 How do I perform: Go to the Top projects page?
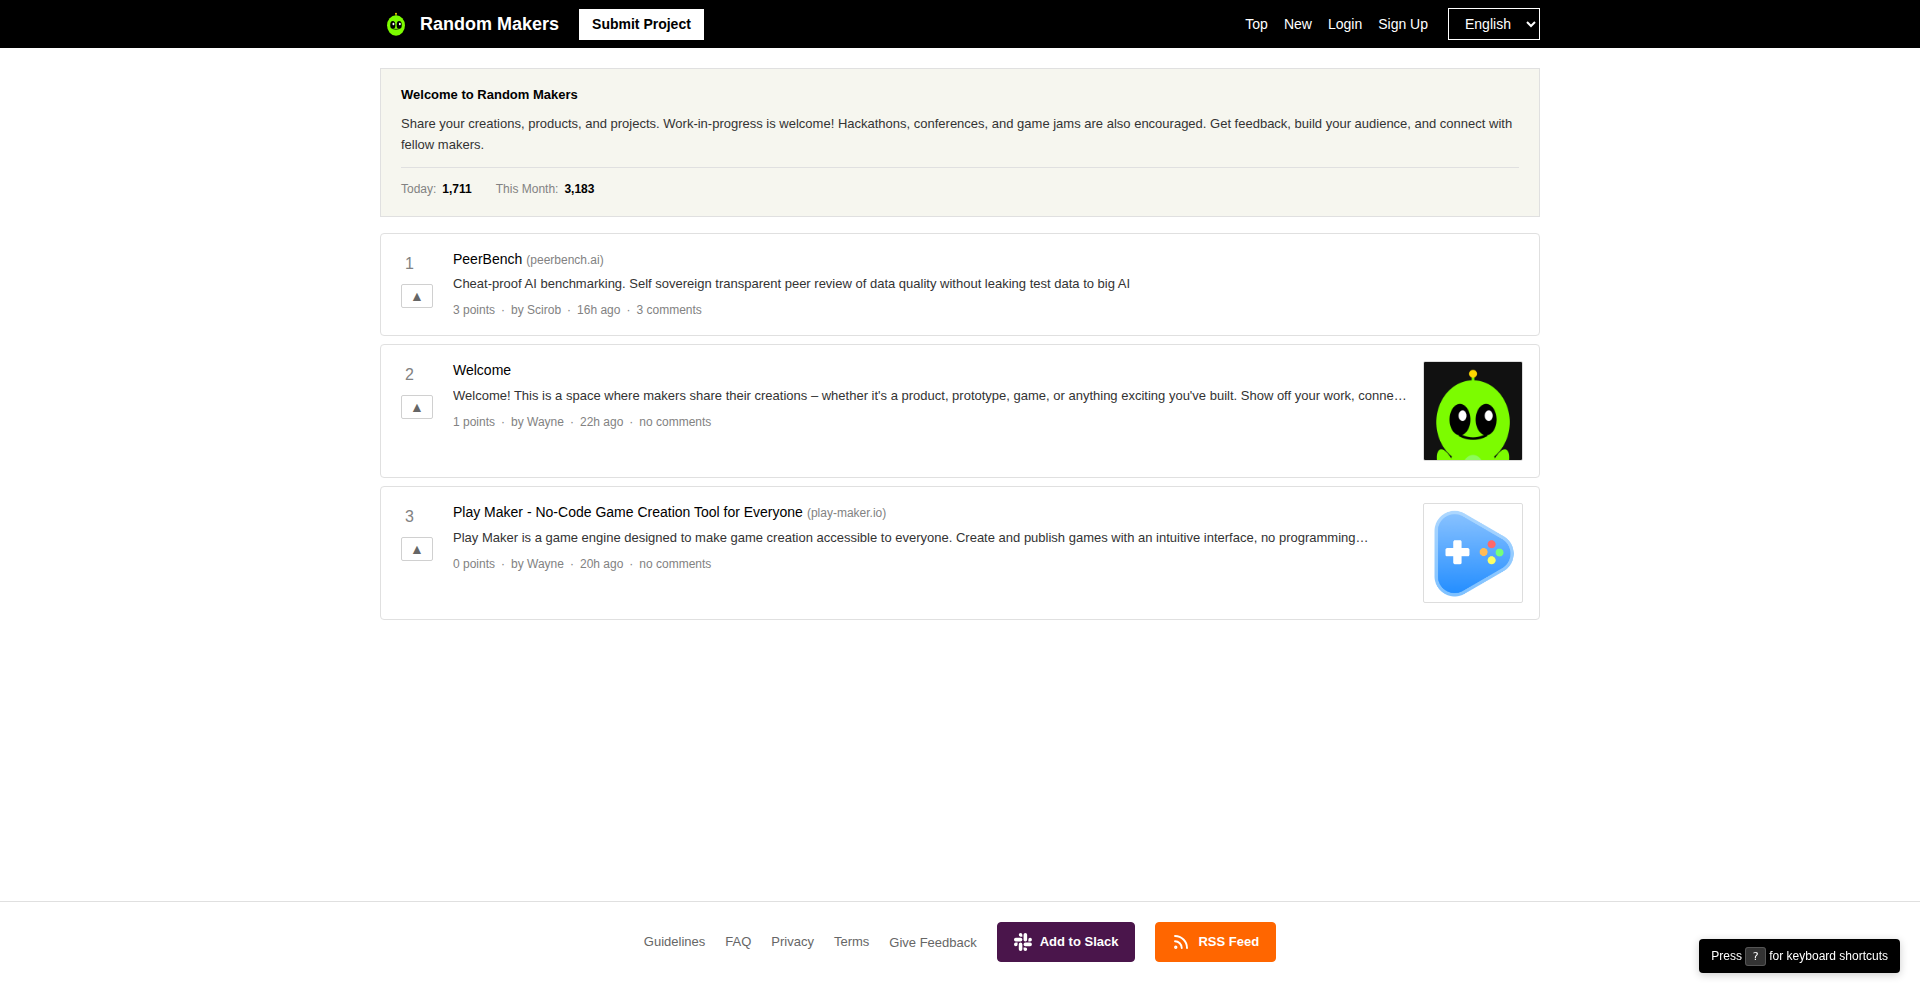point(1256,24)
